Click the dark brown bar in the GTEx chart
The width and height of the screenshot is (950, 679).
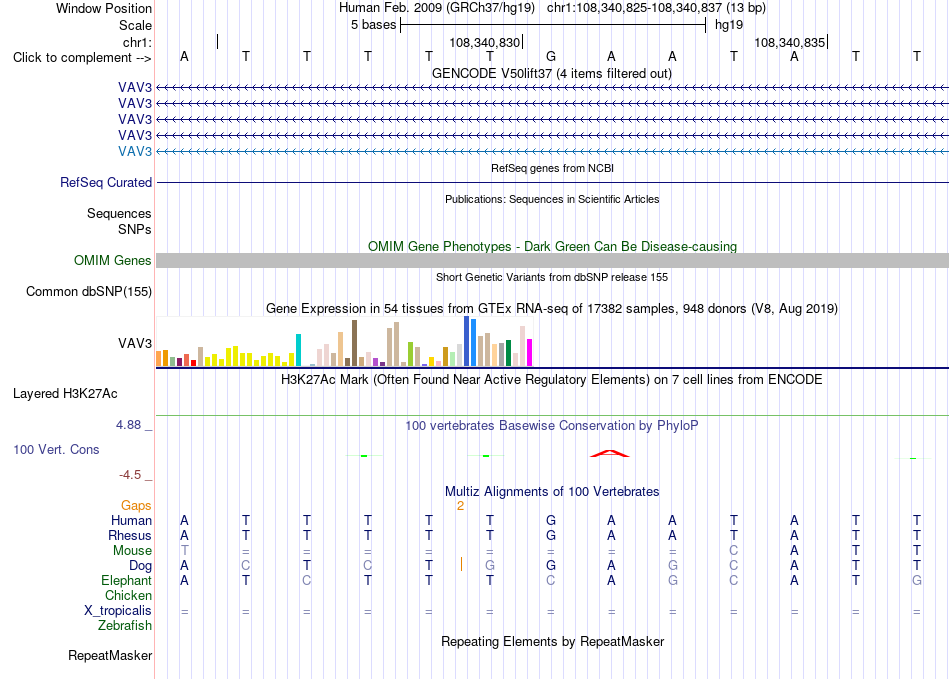[354, 343]
